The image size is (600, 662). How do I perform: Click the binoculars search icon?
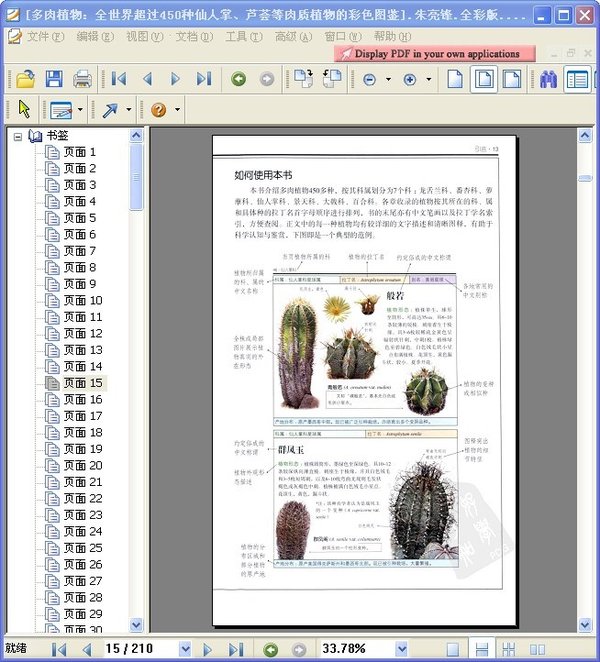(548, 79)
